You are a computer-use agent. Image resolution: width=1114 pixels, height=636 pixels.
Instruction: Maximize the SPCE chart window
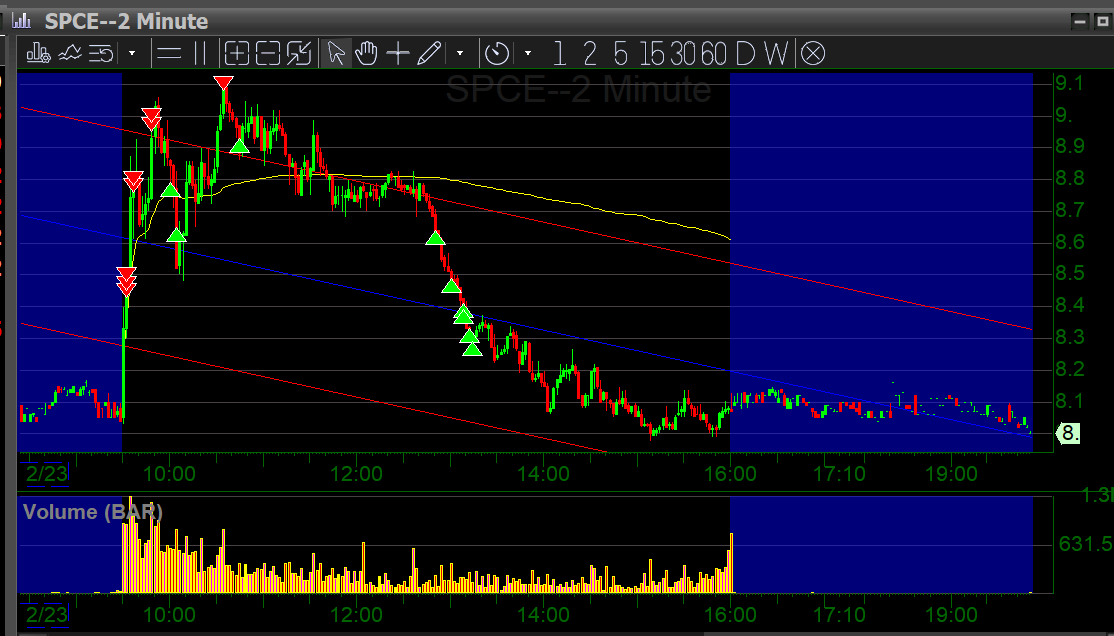point(1103,21)
